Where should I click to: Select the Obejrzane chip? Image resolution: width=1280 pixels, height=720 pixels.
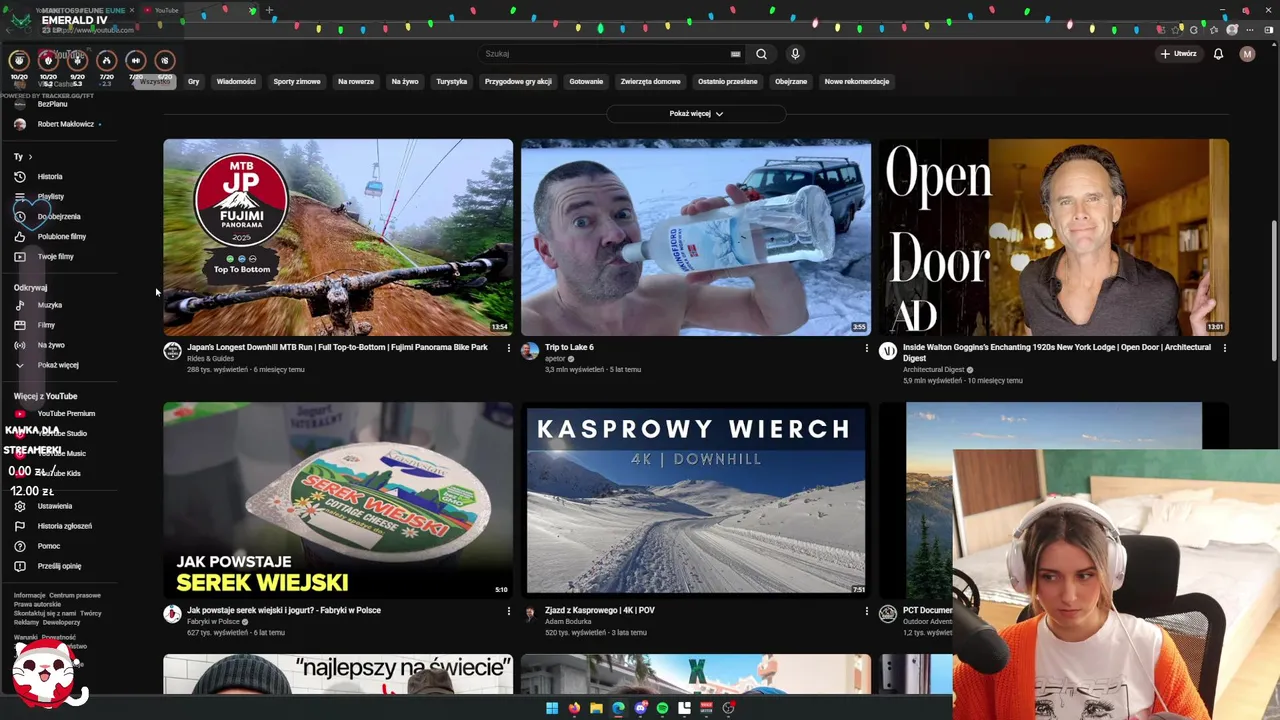[791, 82]
